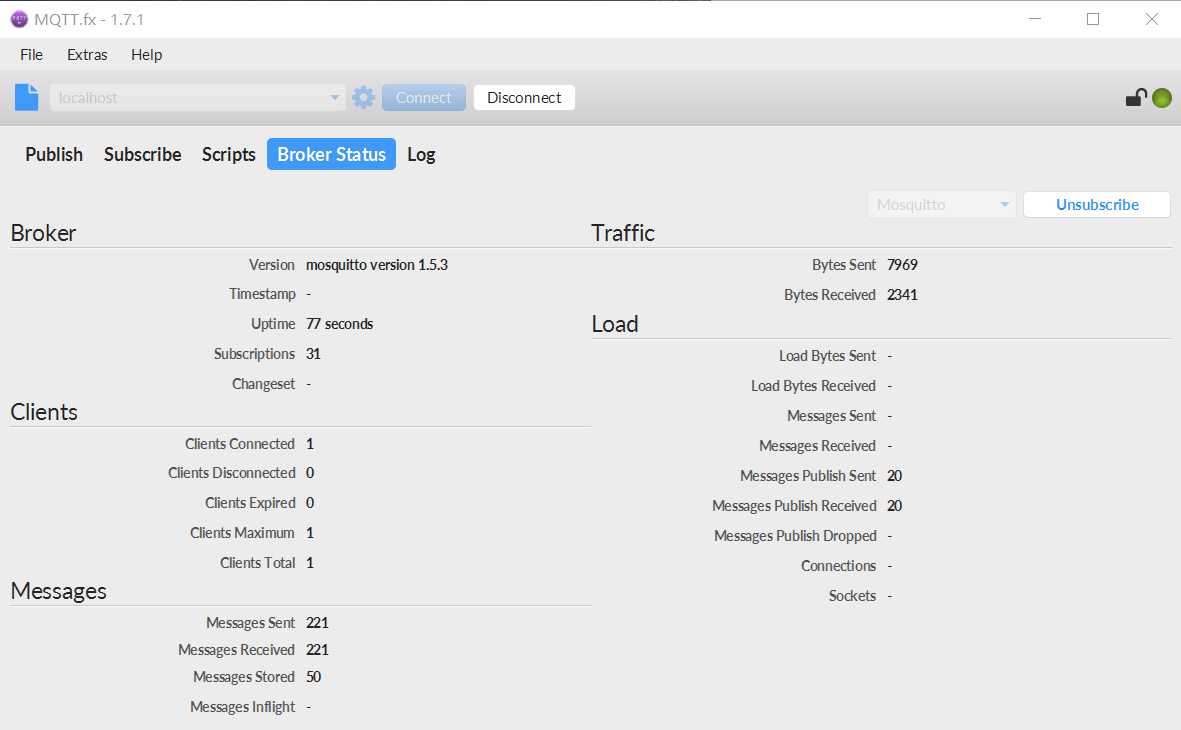Click the 'Load Bytes Sent' label
The width and height of the screenshot is (1181, 730).
click(x=827, y=356)
